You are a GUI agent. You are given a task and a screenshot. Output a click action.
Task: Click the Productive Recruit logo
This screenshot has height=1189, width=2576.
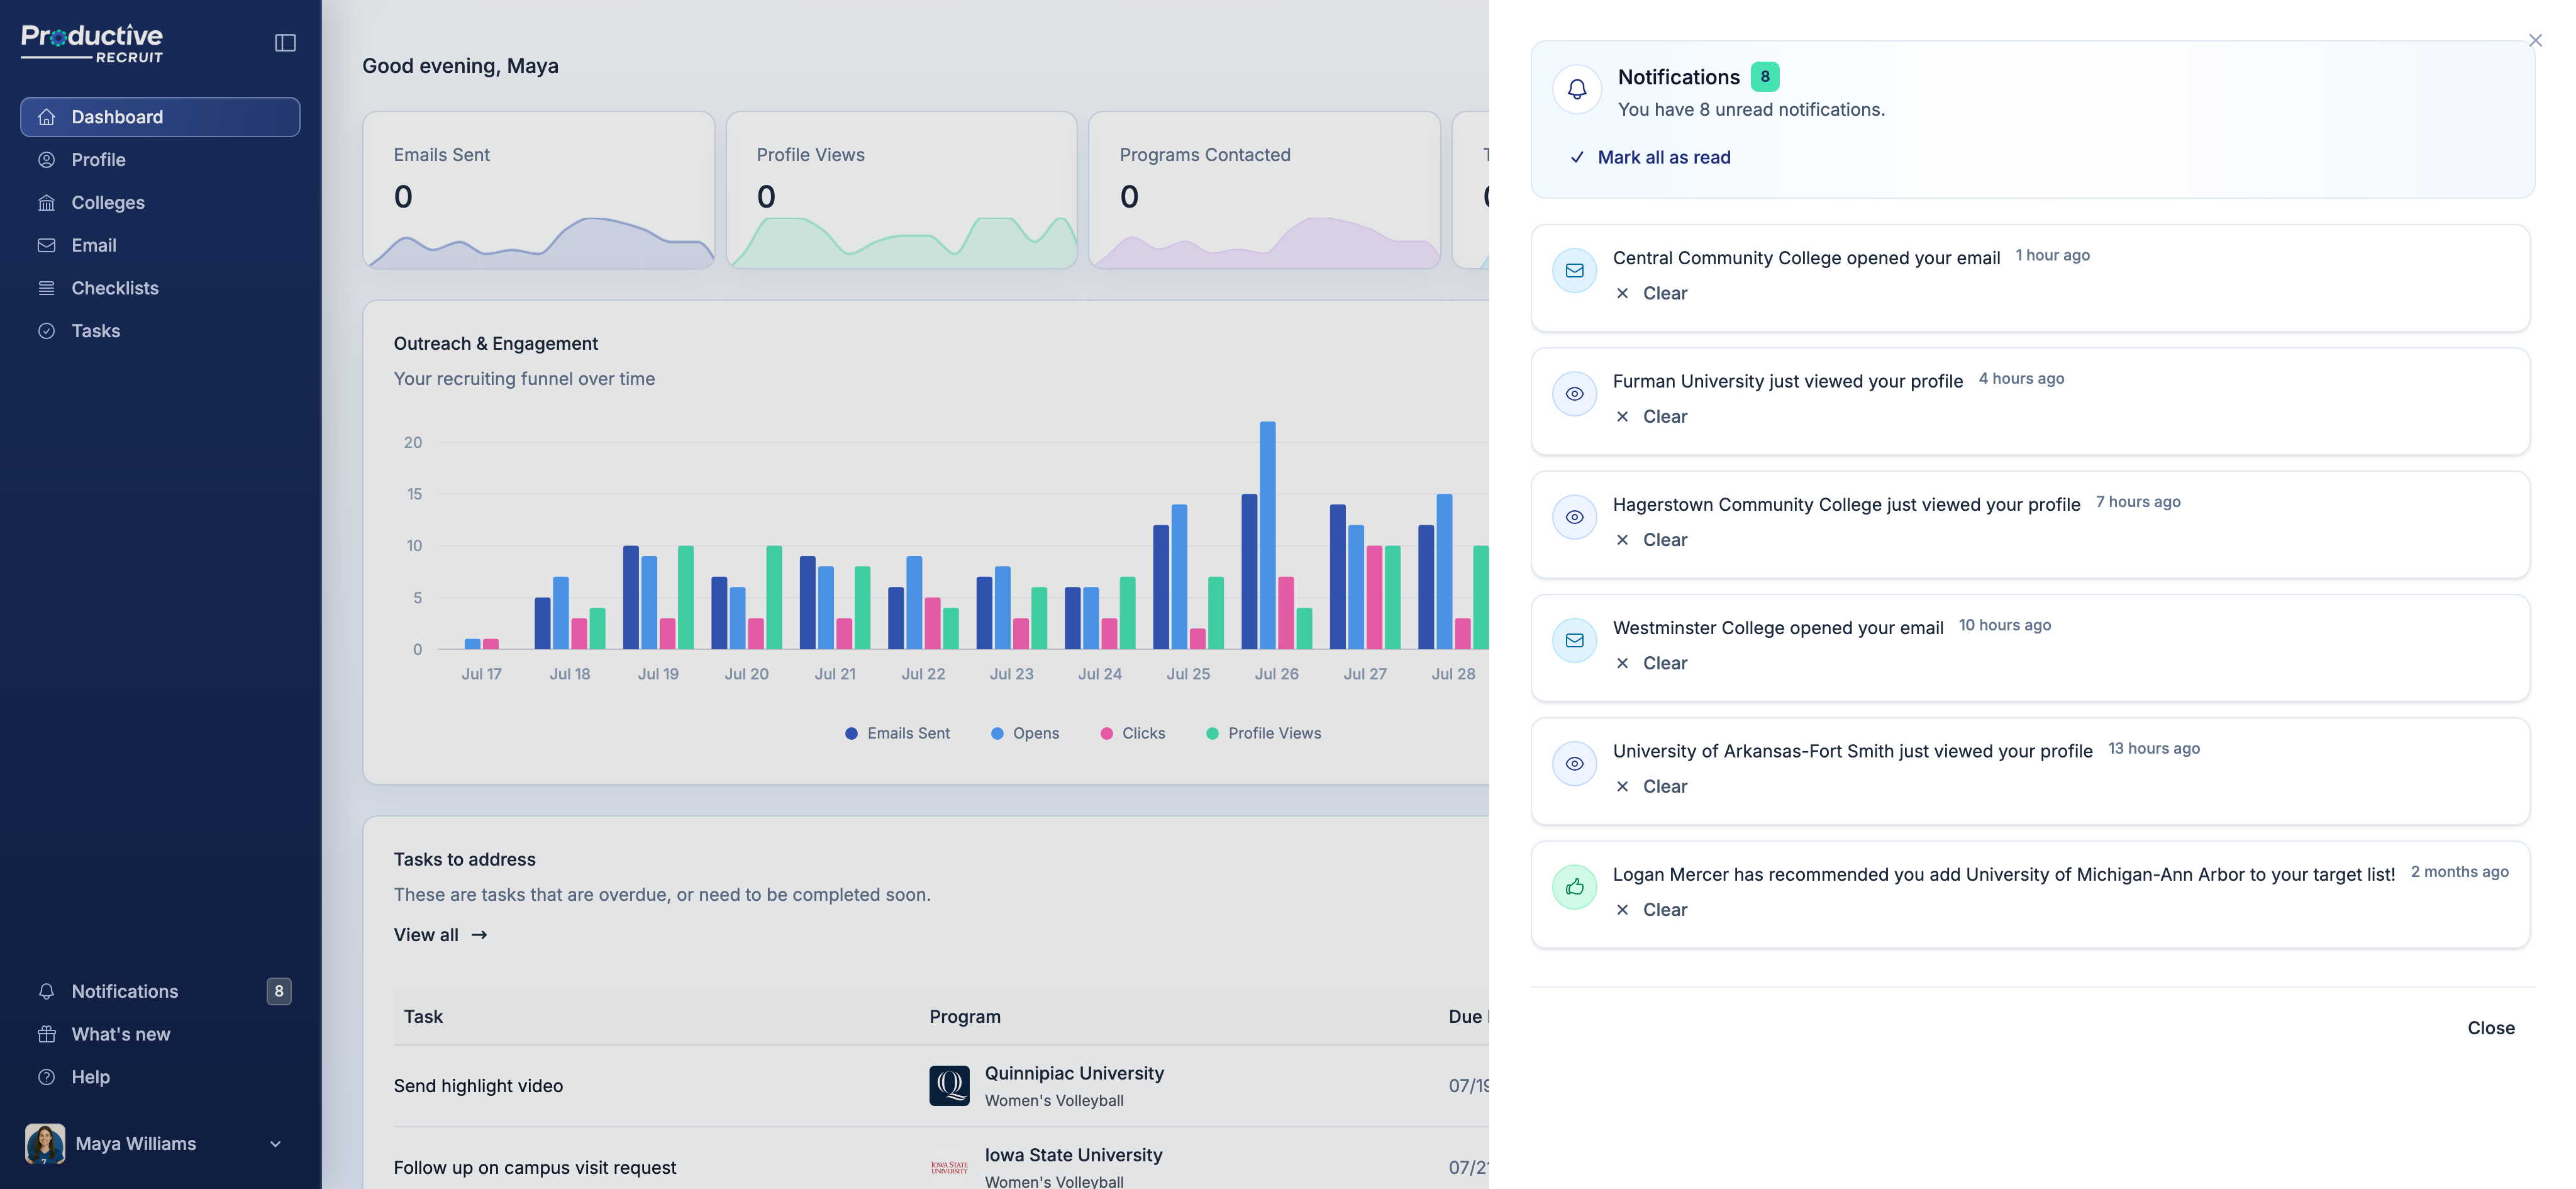pyautogui.click(x=92, y=43)
